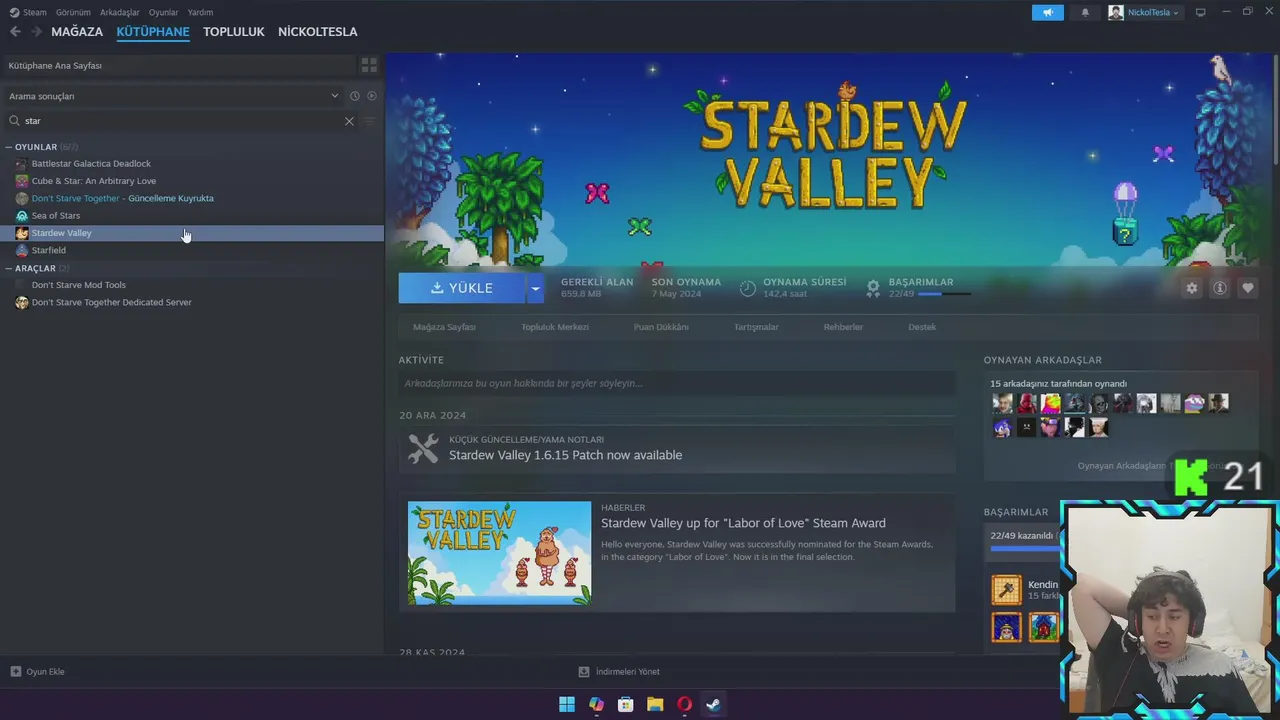
Task: Click Don't Starve Together Dedicated Server icon
Action: point(22,302)
